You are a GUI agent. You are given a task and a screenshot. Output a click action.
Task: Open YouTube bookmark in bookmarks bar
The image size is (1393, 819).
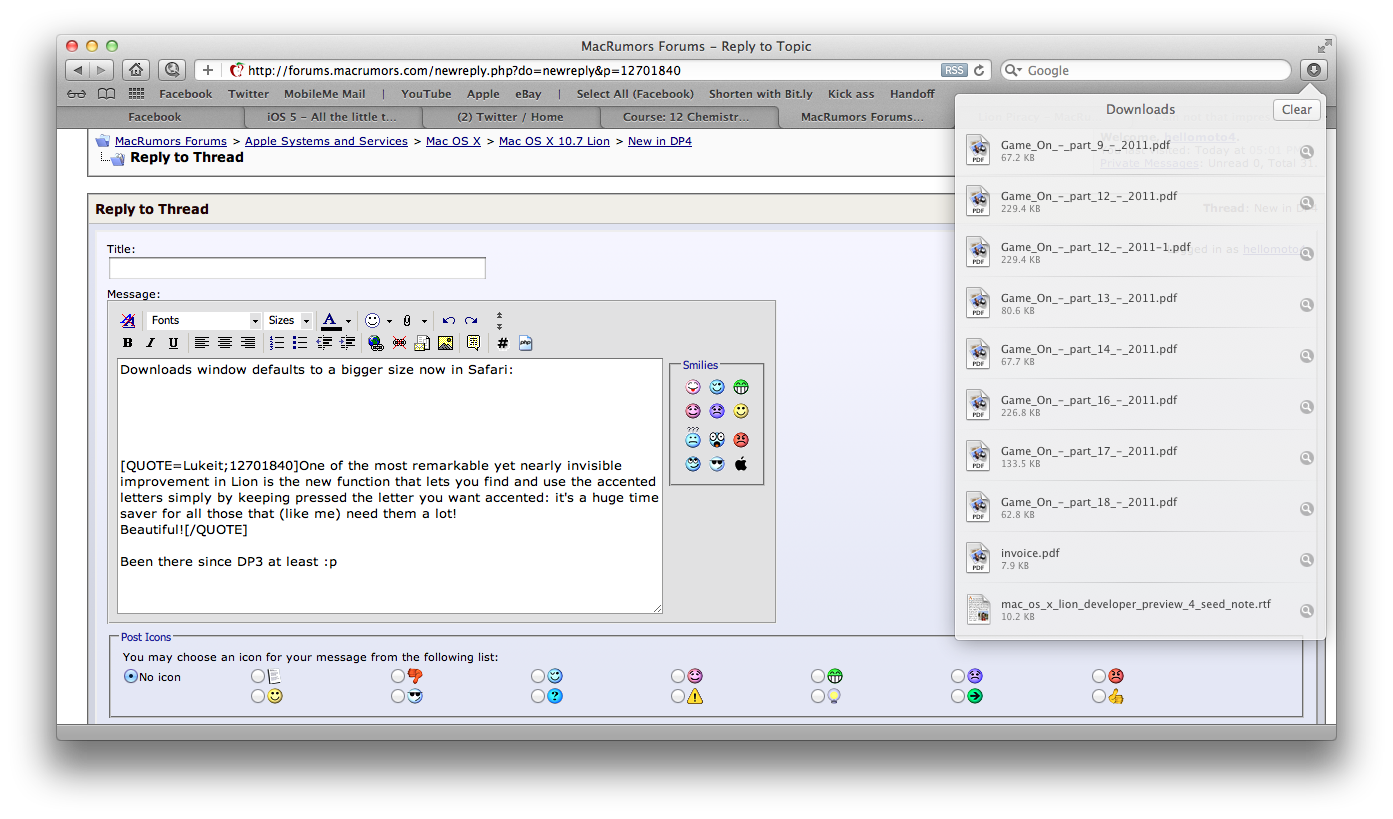[426, 94]
